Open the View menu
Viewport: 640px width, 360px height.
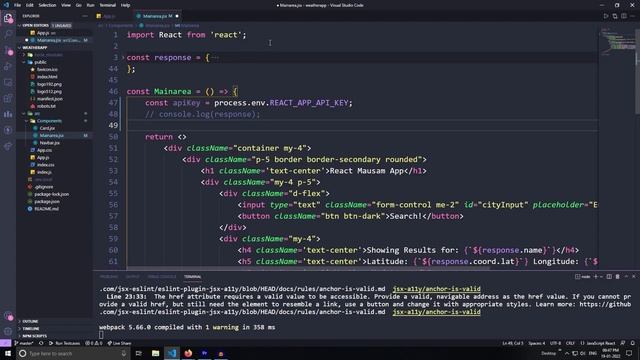66,5
